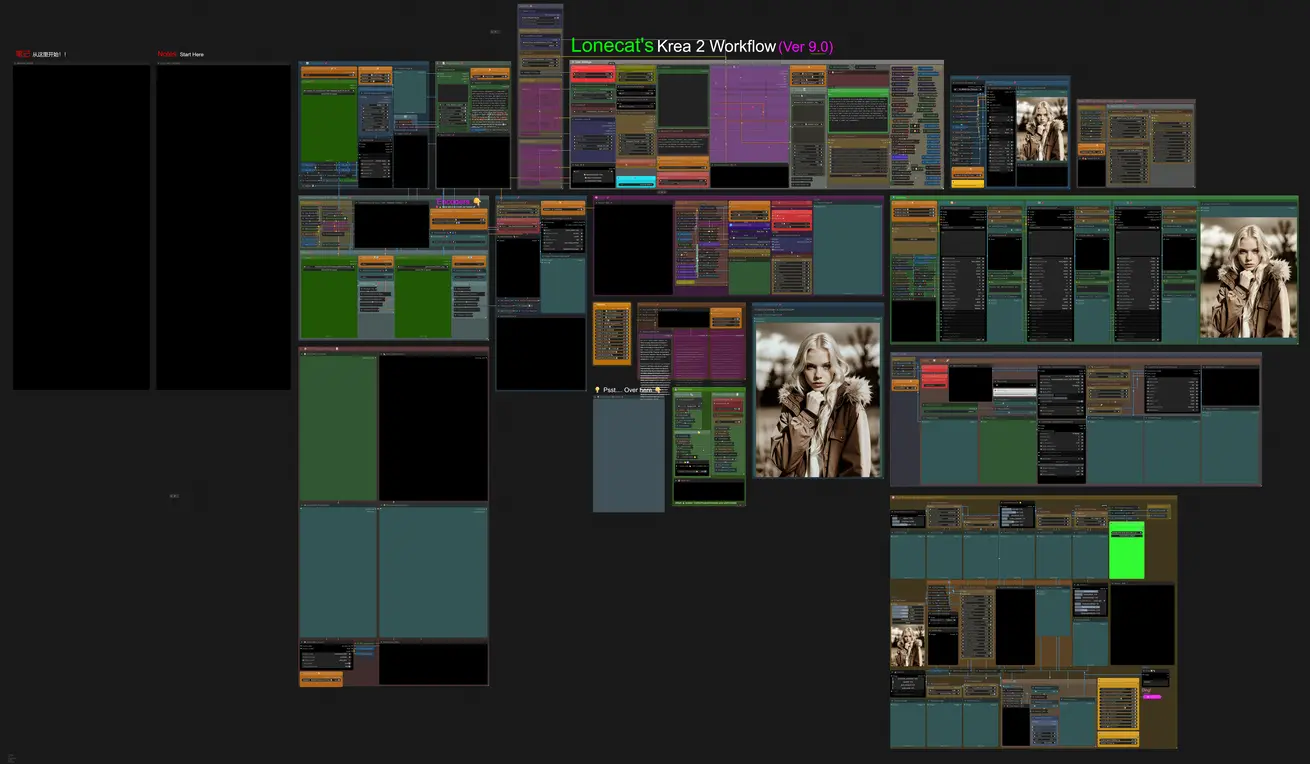Viewport: 1310px width, 764px height.
Task: Select the bright neon-green node in the bottom group
Action: tap(1127, 549)
